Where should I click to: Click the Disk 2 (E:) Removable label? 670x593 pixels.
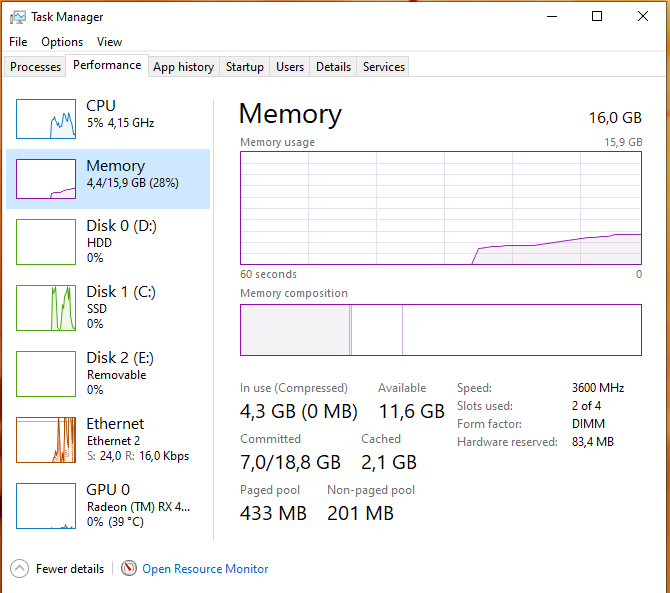click(120, 366)
